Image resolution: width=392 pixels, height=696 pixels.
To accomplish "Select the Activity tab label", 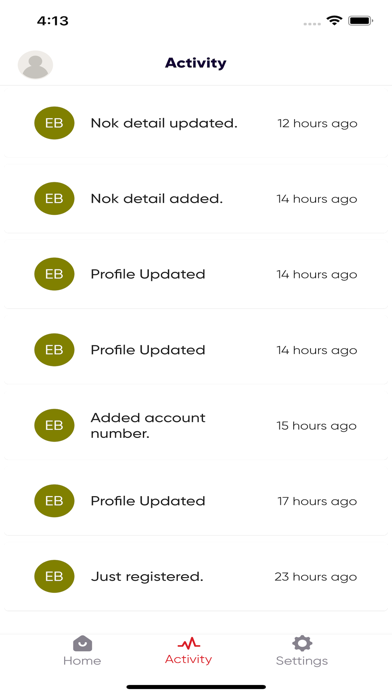I will [188, 659].
